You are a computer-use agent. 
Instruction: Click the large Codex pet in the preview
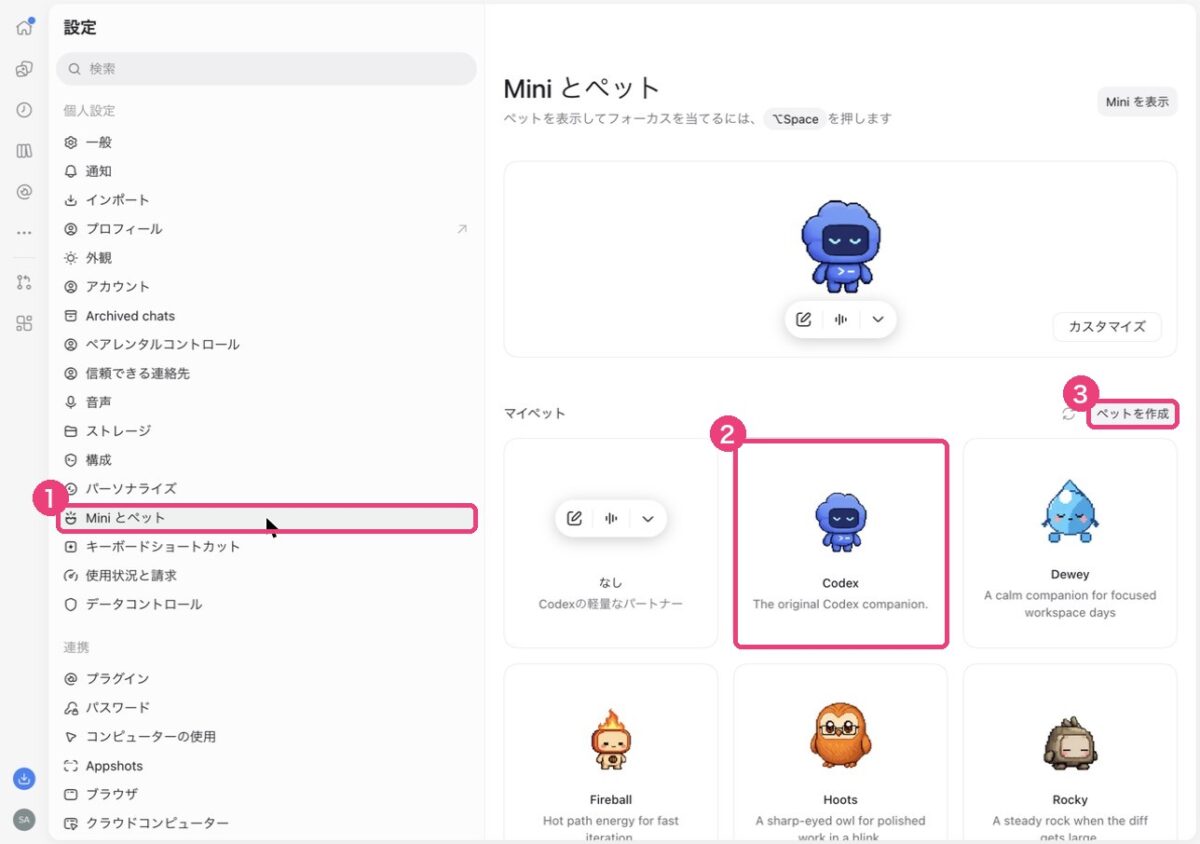pyautogui.click(x=841, y=245)
